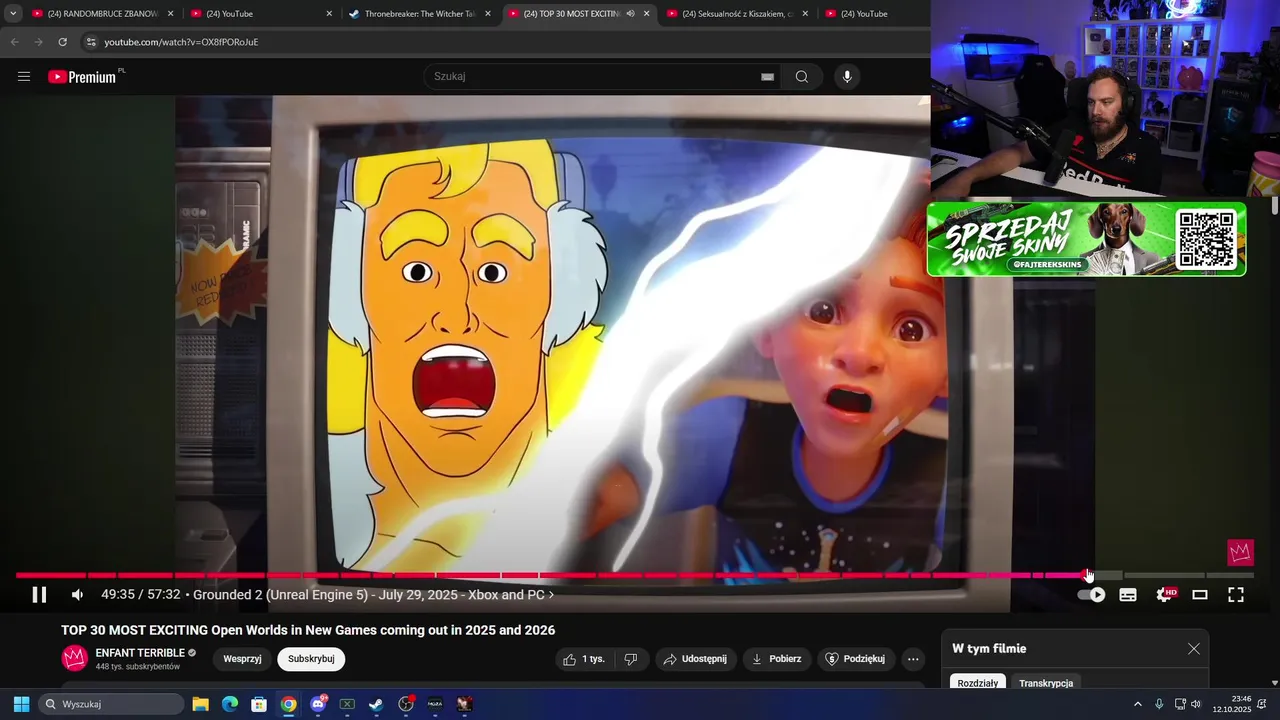1280x720 pixels.
Task: Open the notification bell in the tray
Action: point(1262,704)
